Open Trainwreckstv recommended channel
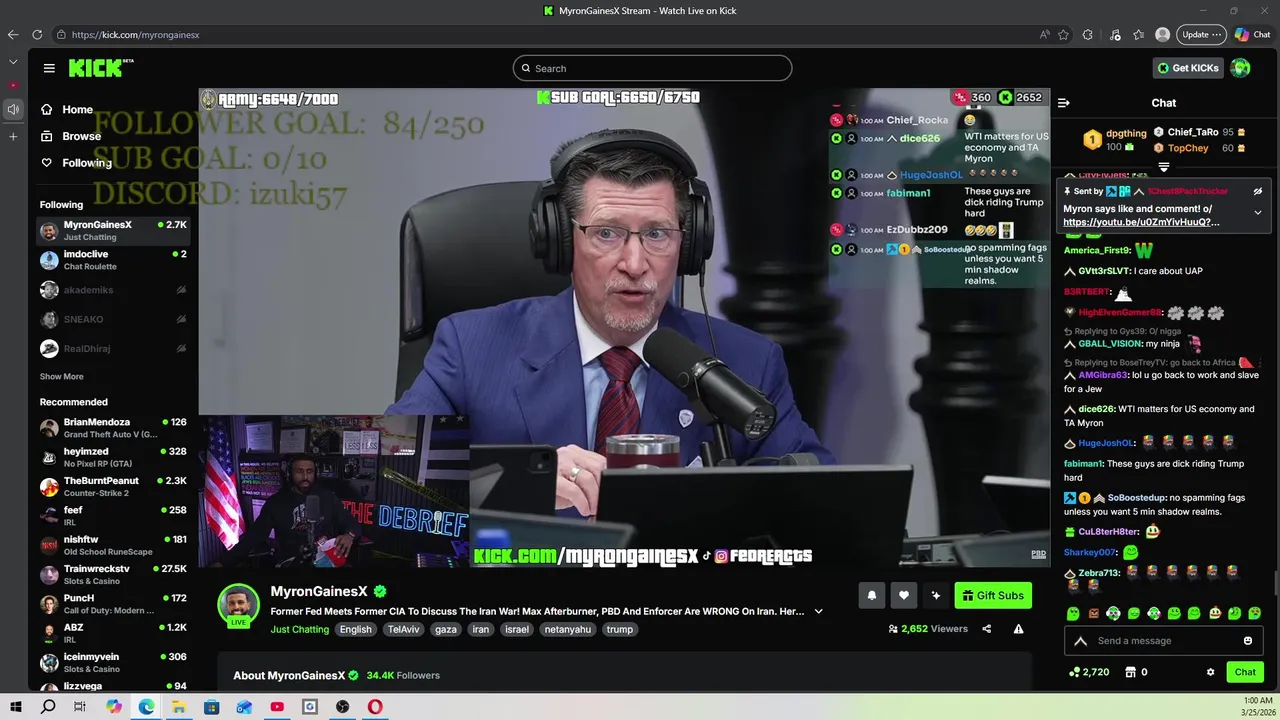This screenshot has height=720, width=1280. (113, 574)
